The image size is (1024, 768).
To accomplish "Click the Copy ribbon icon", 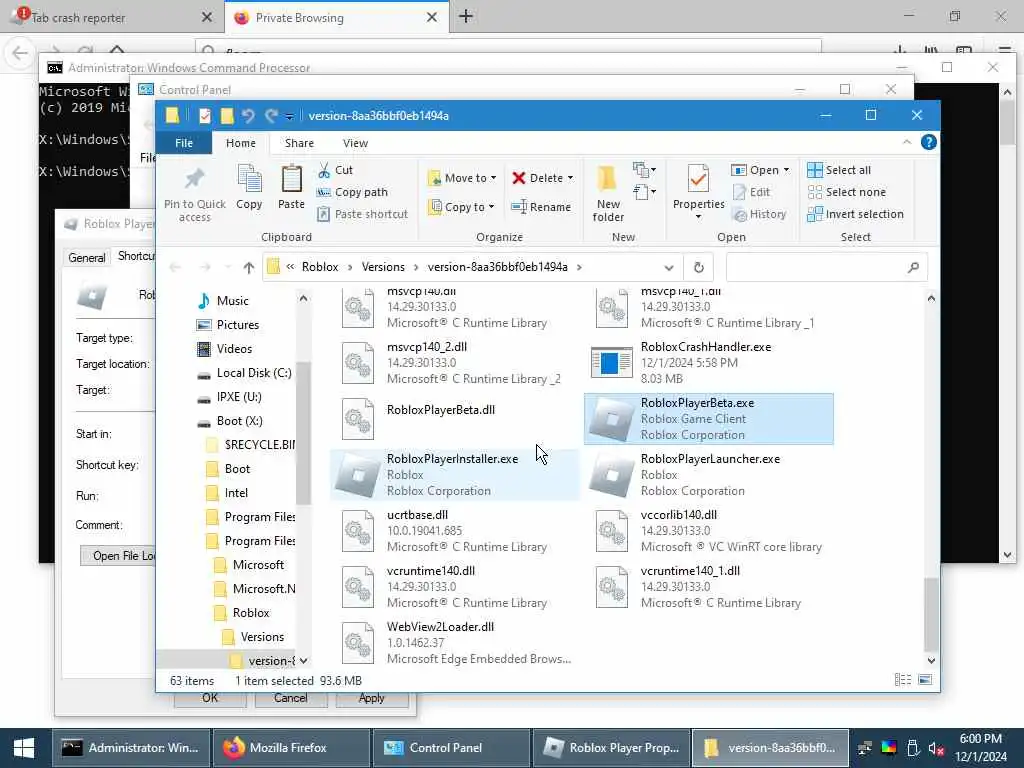I will point(249,179).
